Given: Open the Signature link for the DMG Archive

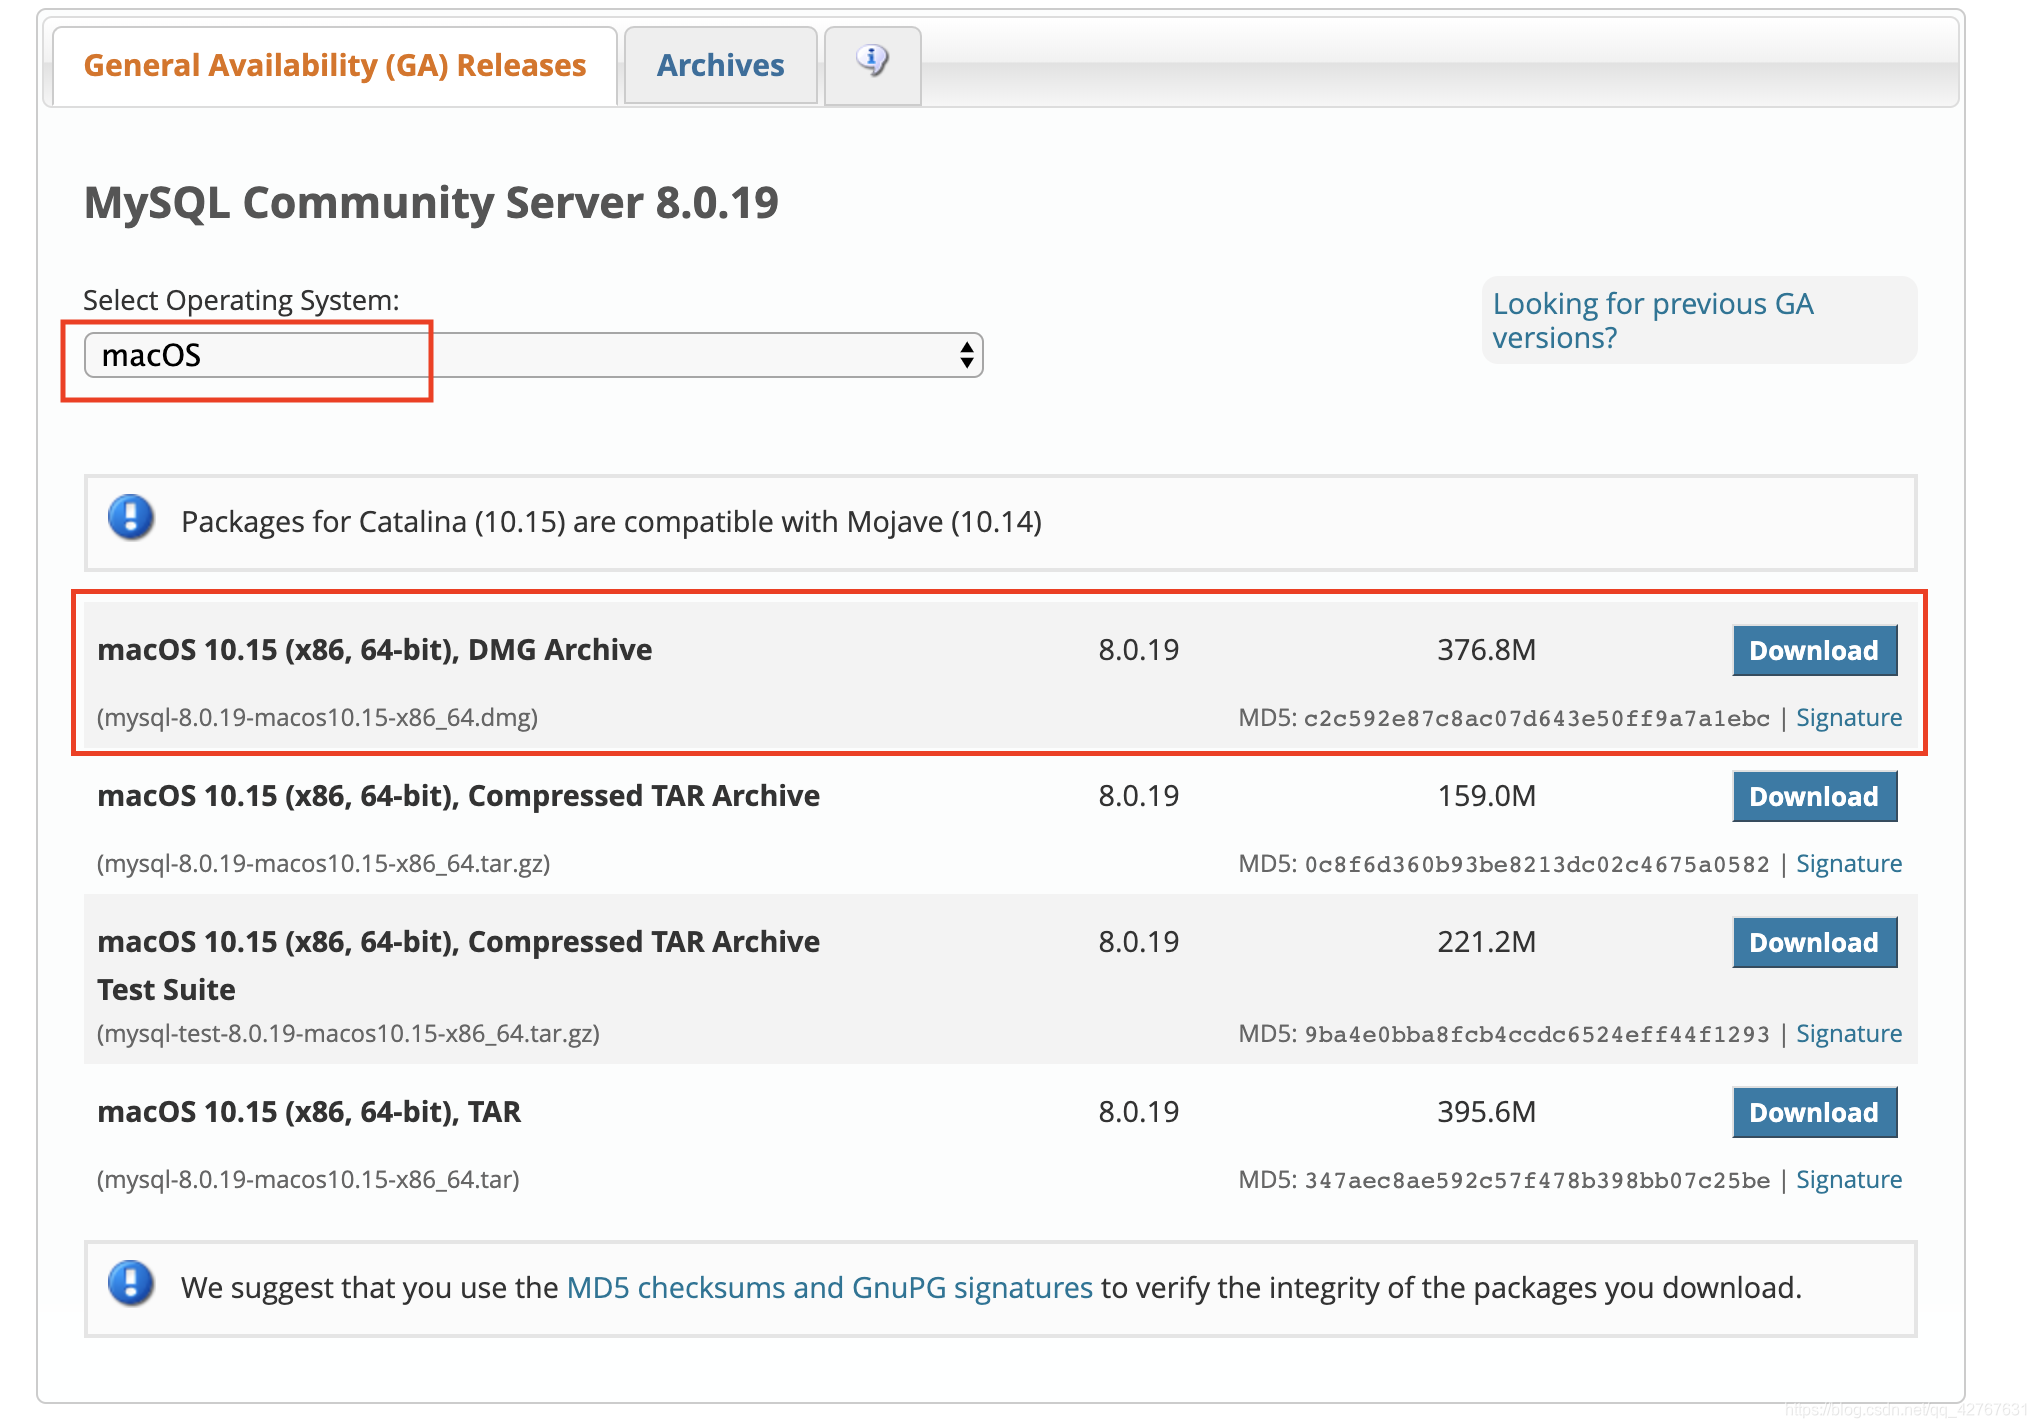Looking at the screenshot, I should click(x=1848, y=717).
